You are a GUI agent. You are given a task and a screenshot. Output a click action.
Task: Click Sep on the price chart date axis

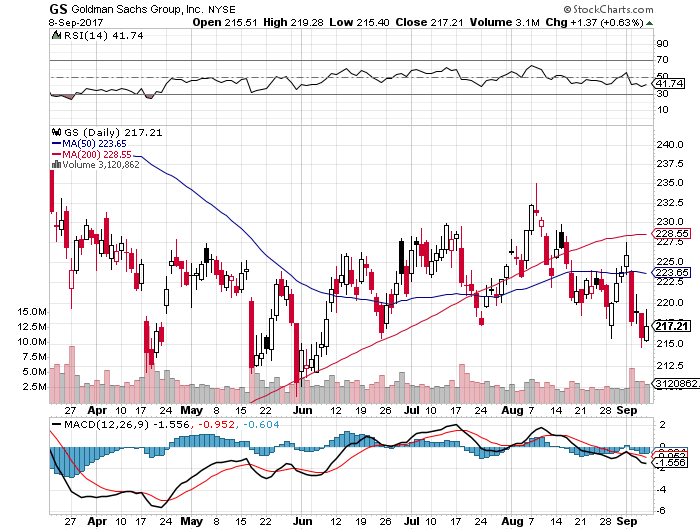coord(627,410)
